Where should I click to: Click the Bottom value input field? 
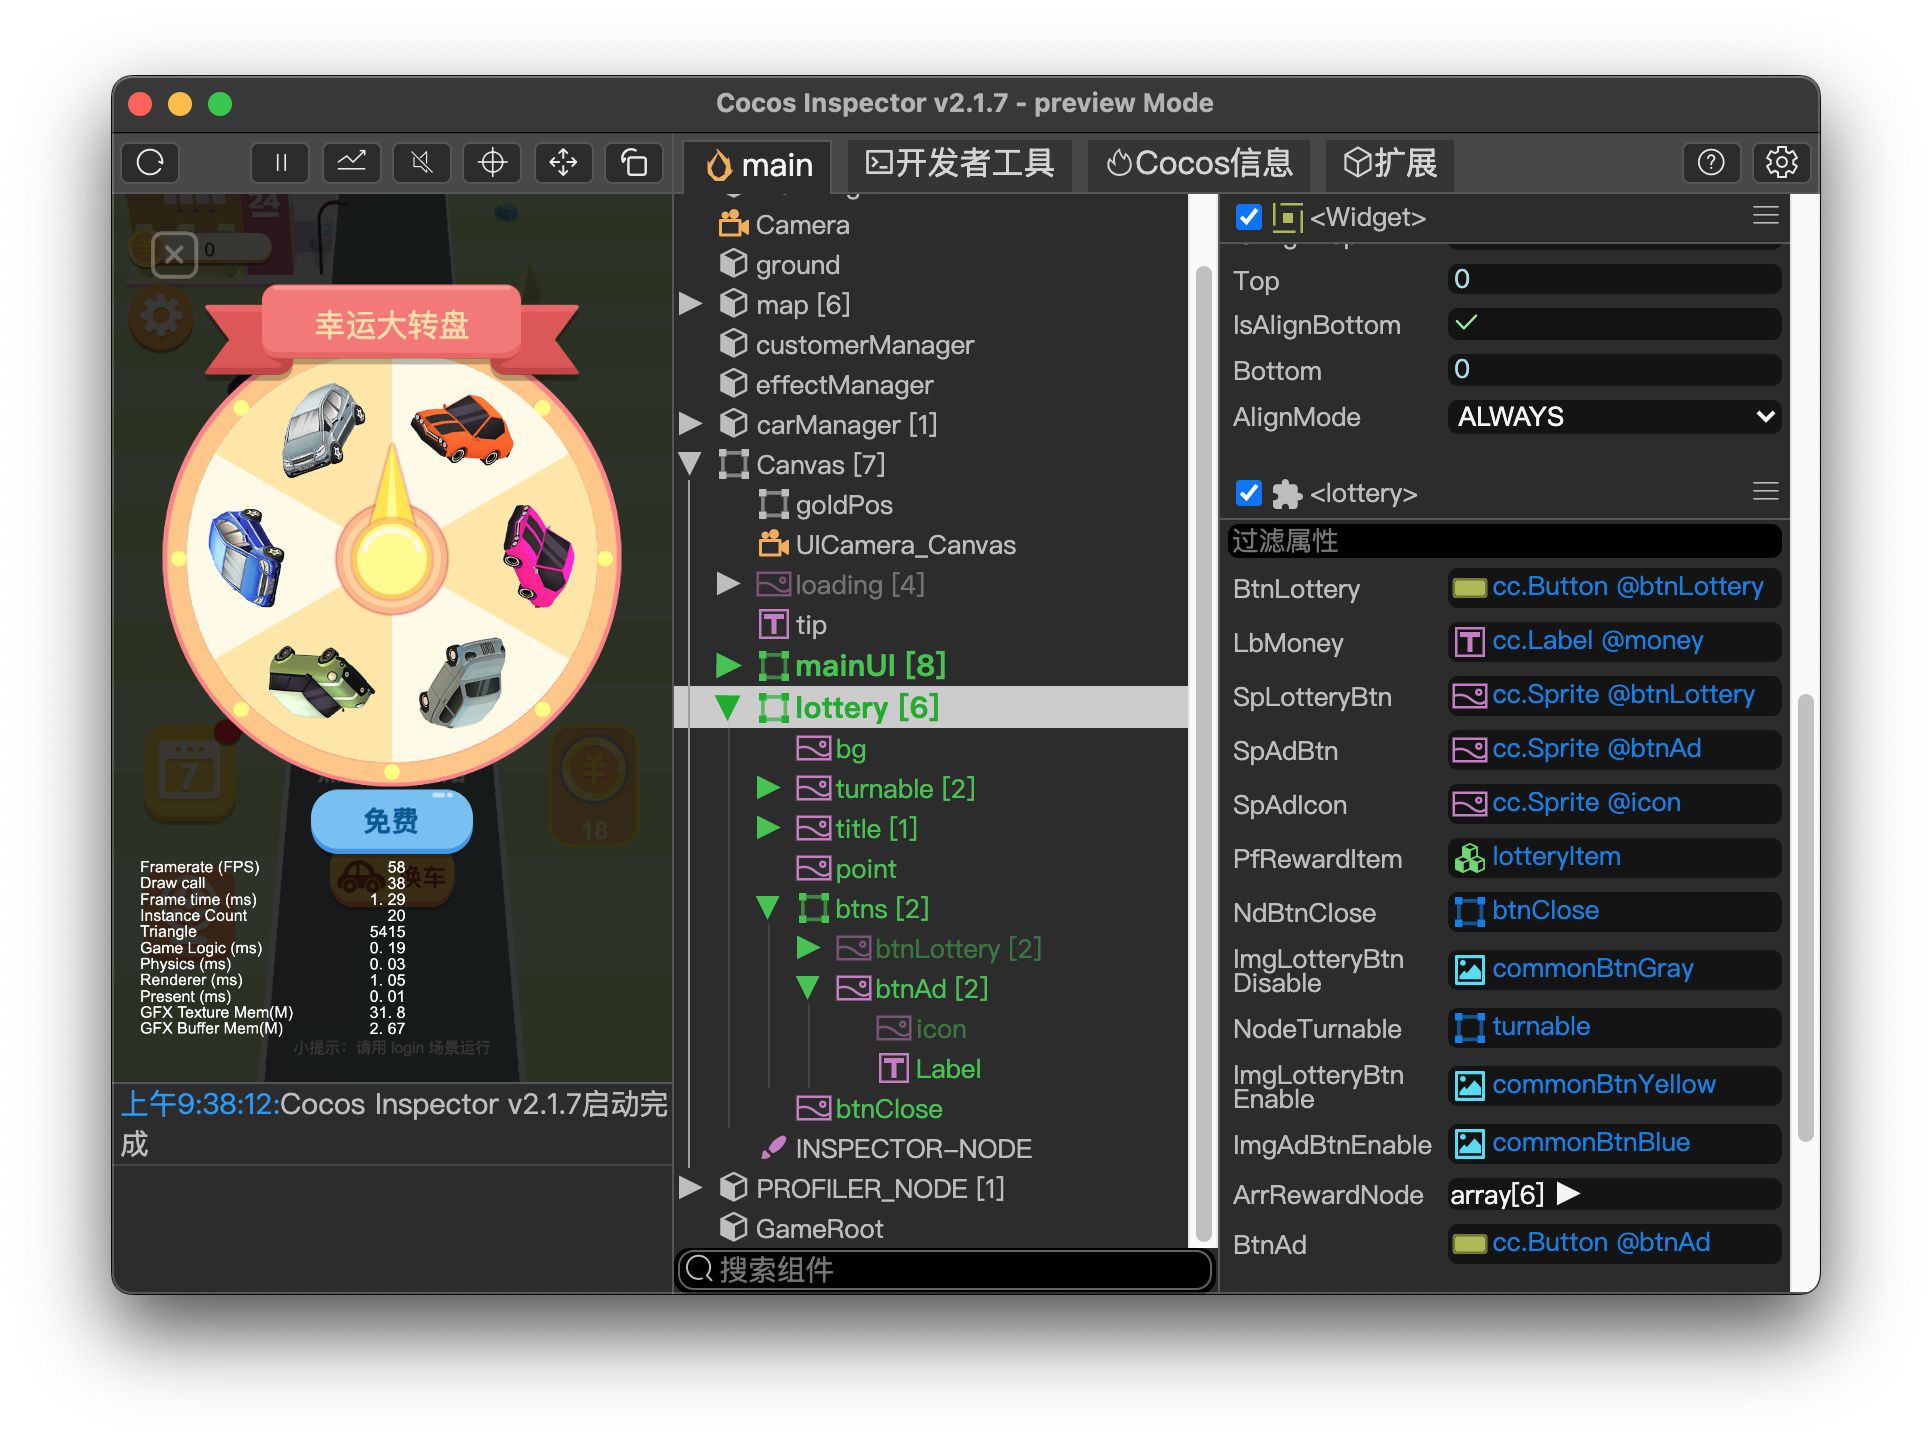(x=1613, y=370)
